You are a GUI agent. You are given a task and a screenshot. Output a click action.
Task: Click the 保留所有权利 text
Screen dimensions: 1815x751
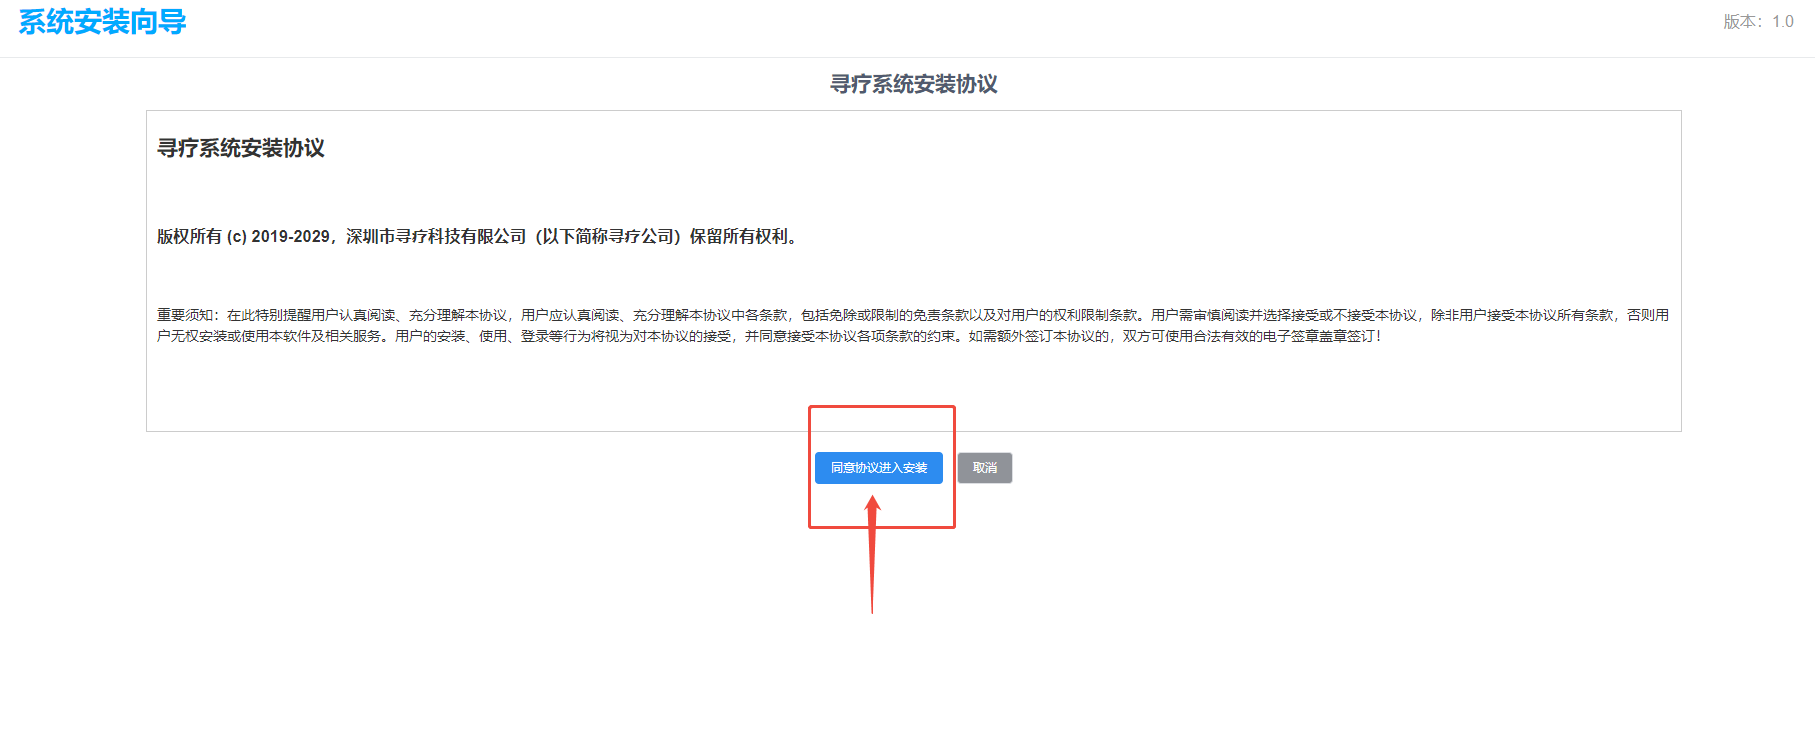(738, 237)
